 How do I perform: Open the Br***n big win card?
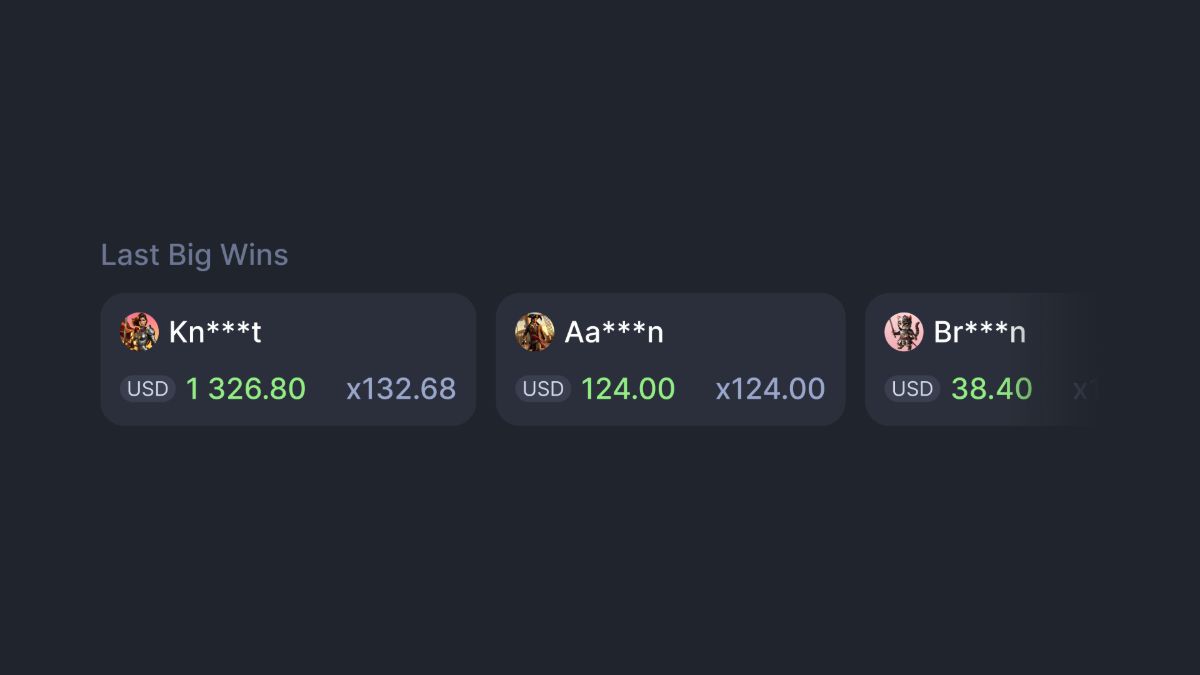[982, 359]
